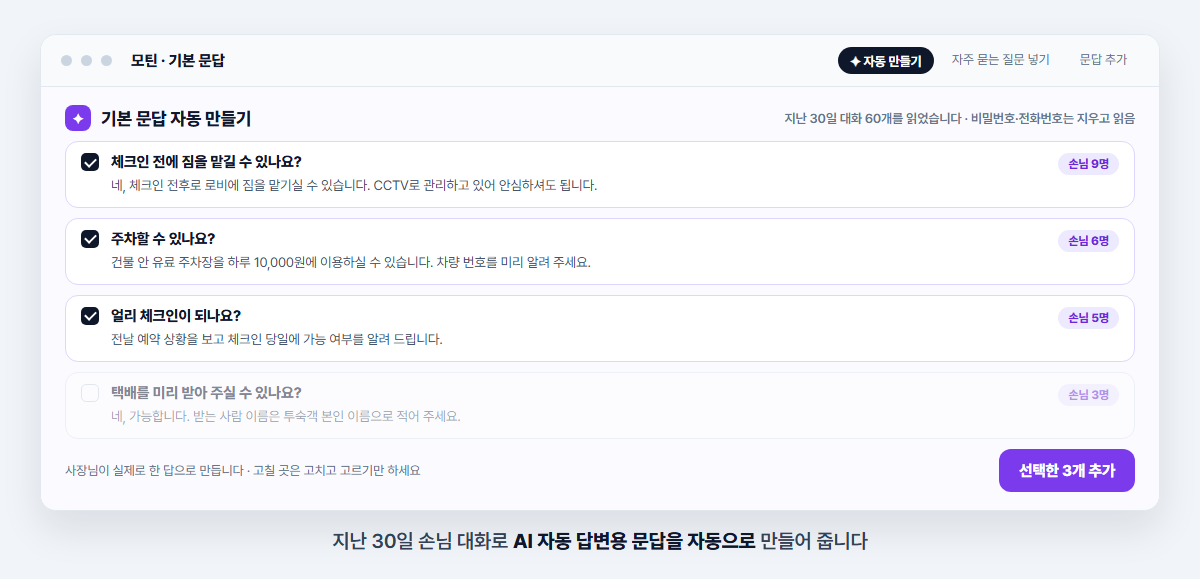Click the answer about 투숙객 본인 이름
The image size is (1200, 579).
pyautogui.click(x=286, y=417)
